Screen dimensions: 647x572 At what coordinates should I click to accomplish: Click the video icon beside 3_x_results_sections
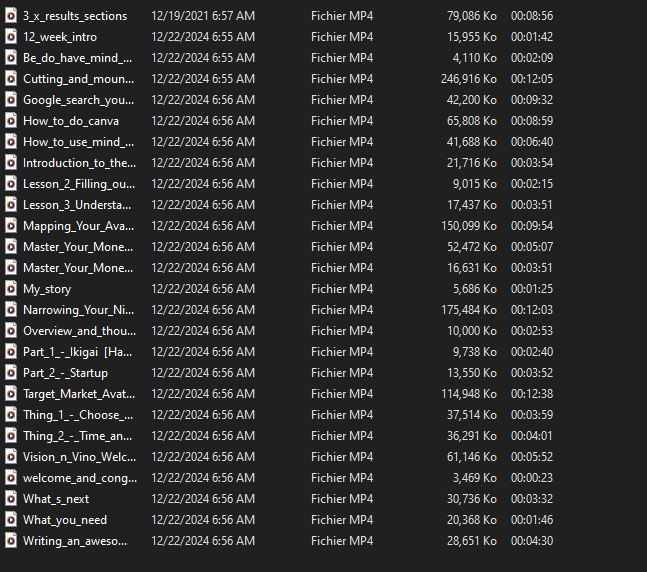[10, 16]
